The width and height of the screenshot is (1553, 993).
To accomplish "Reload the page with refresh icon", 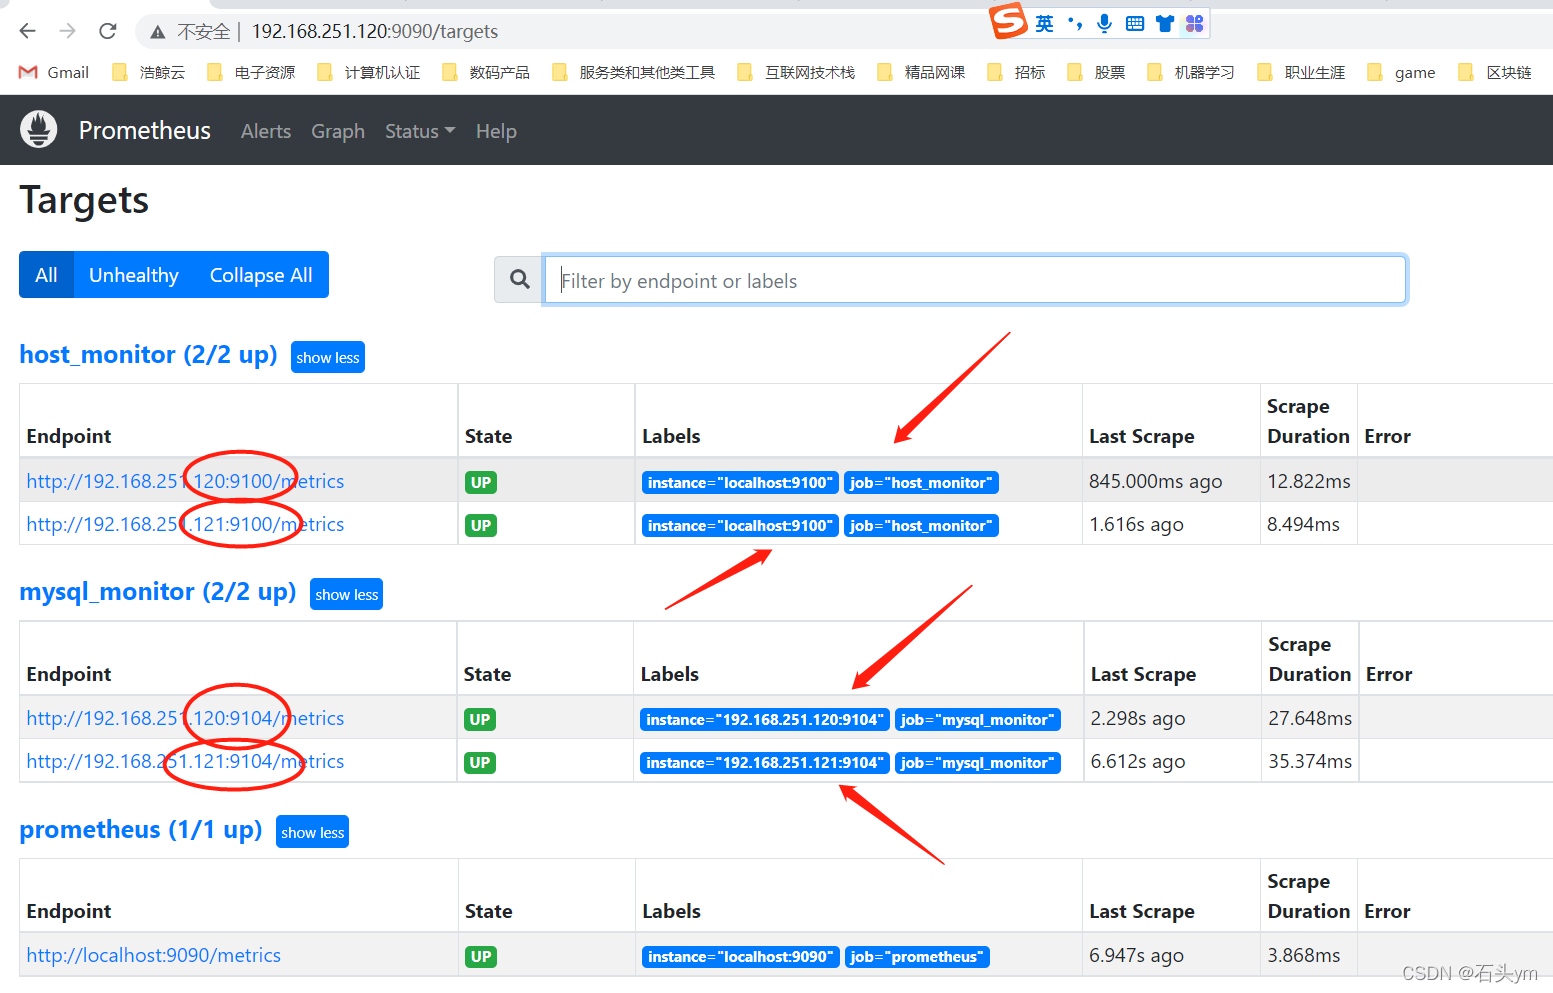I will 108,31.
